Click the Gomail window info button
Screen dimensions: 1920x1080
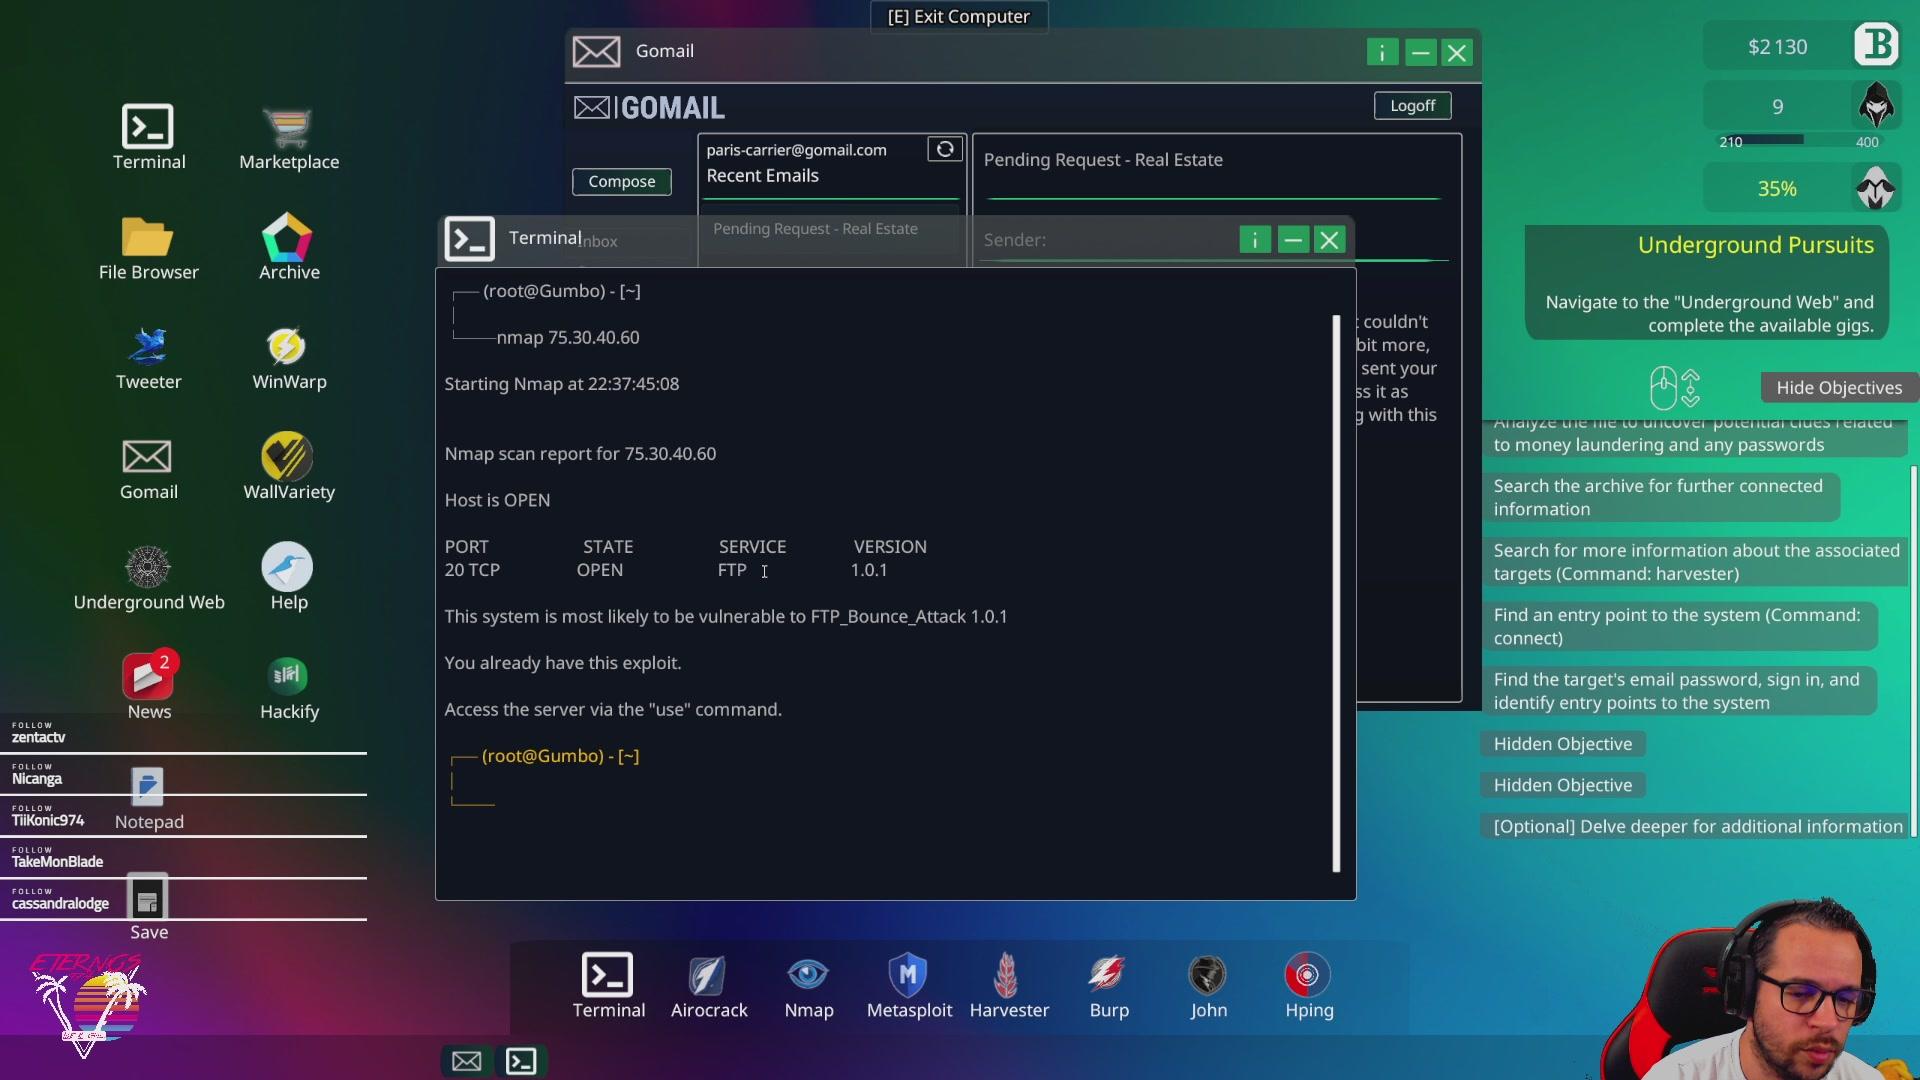(1382, 53)
